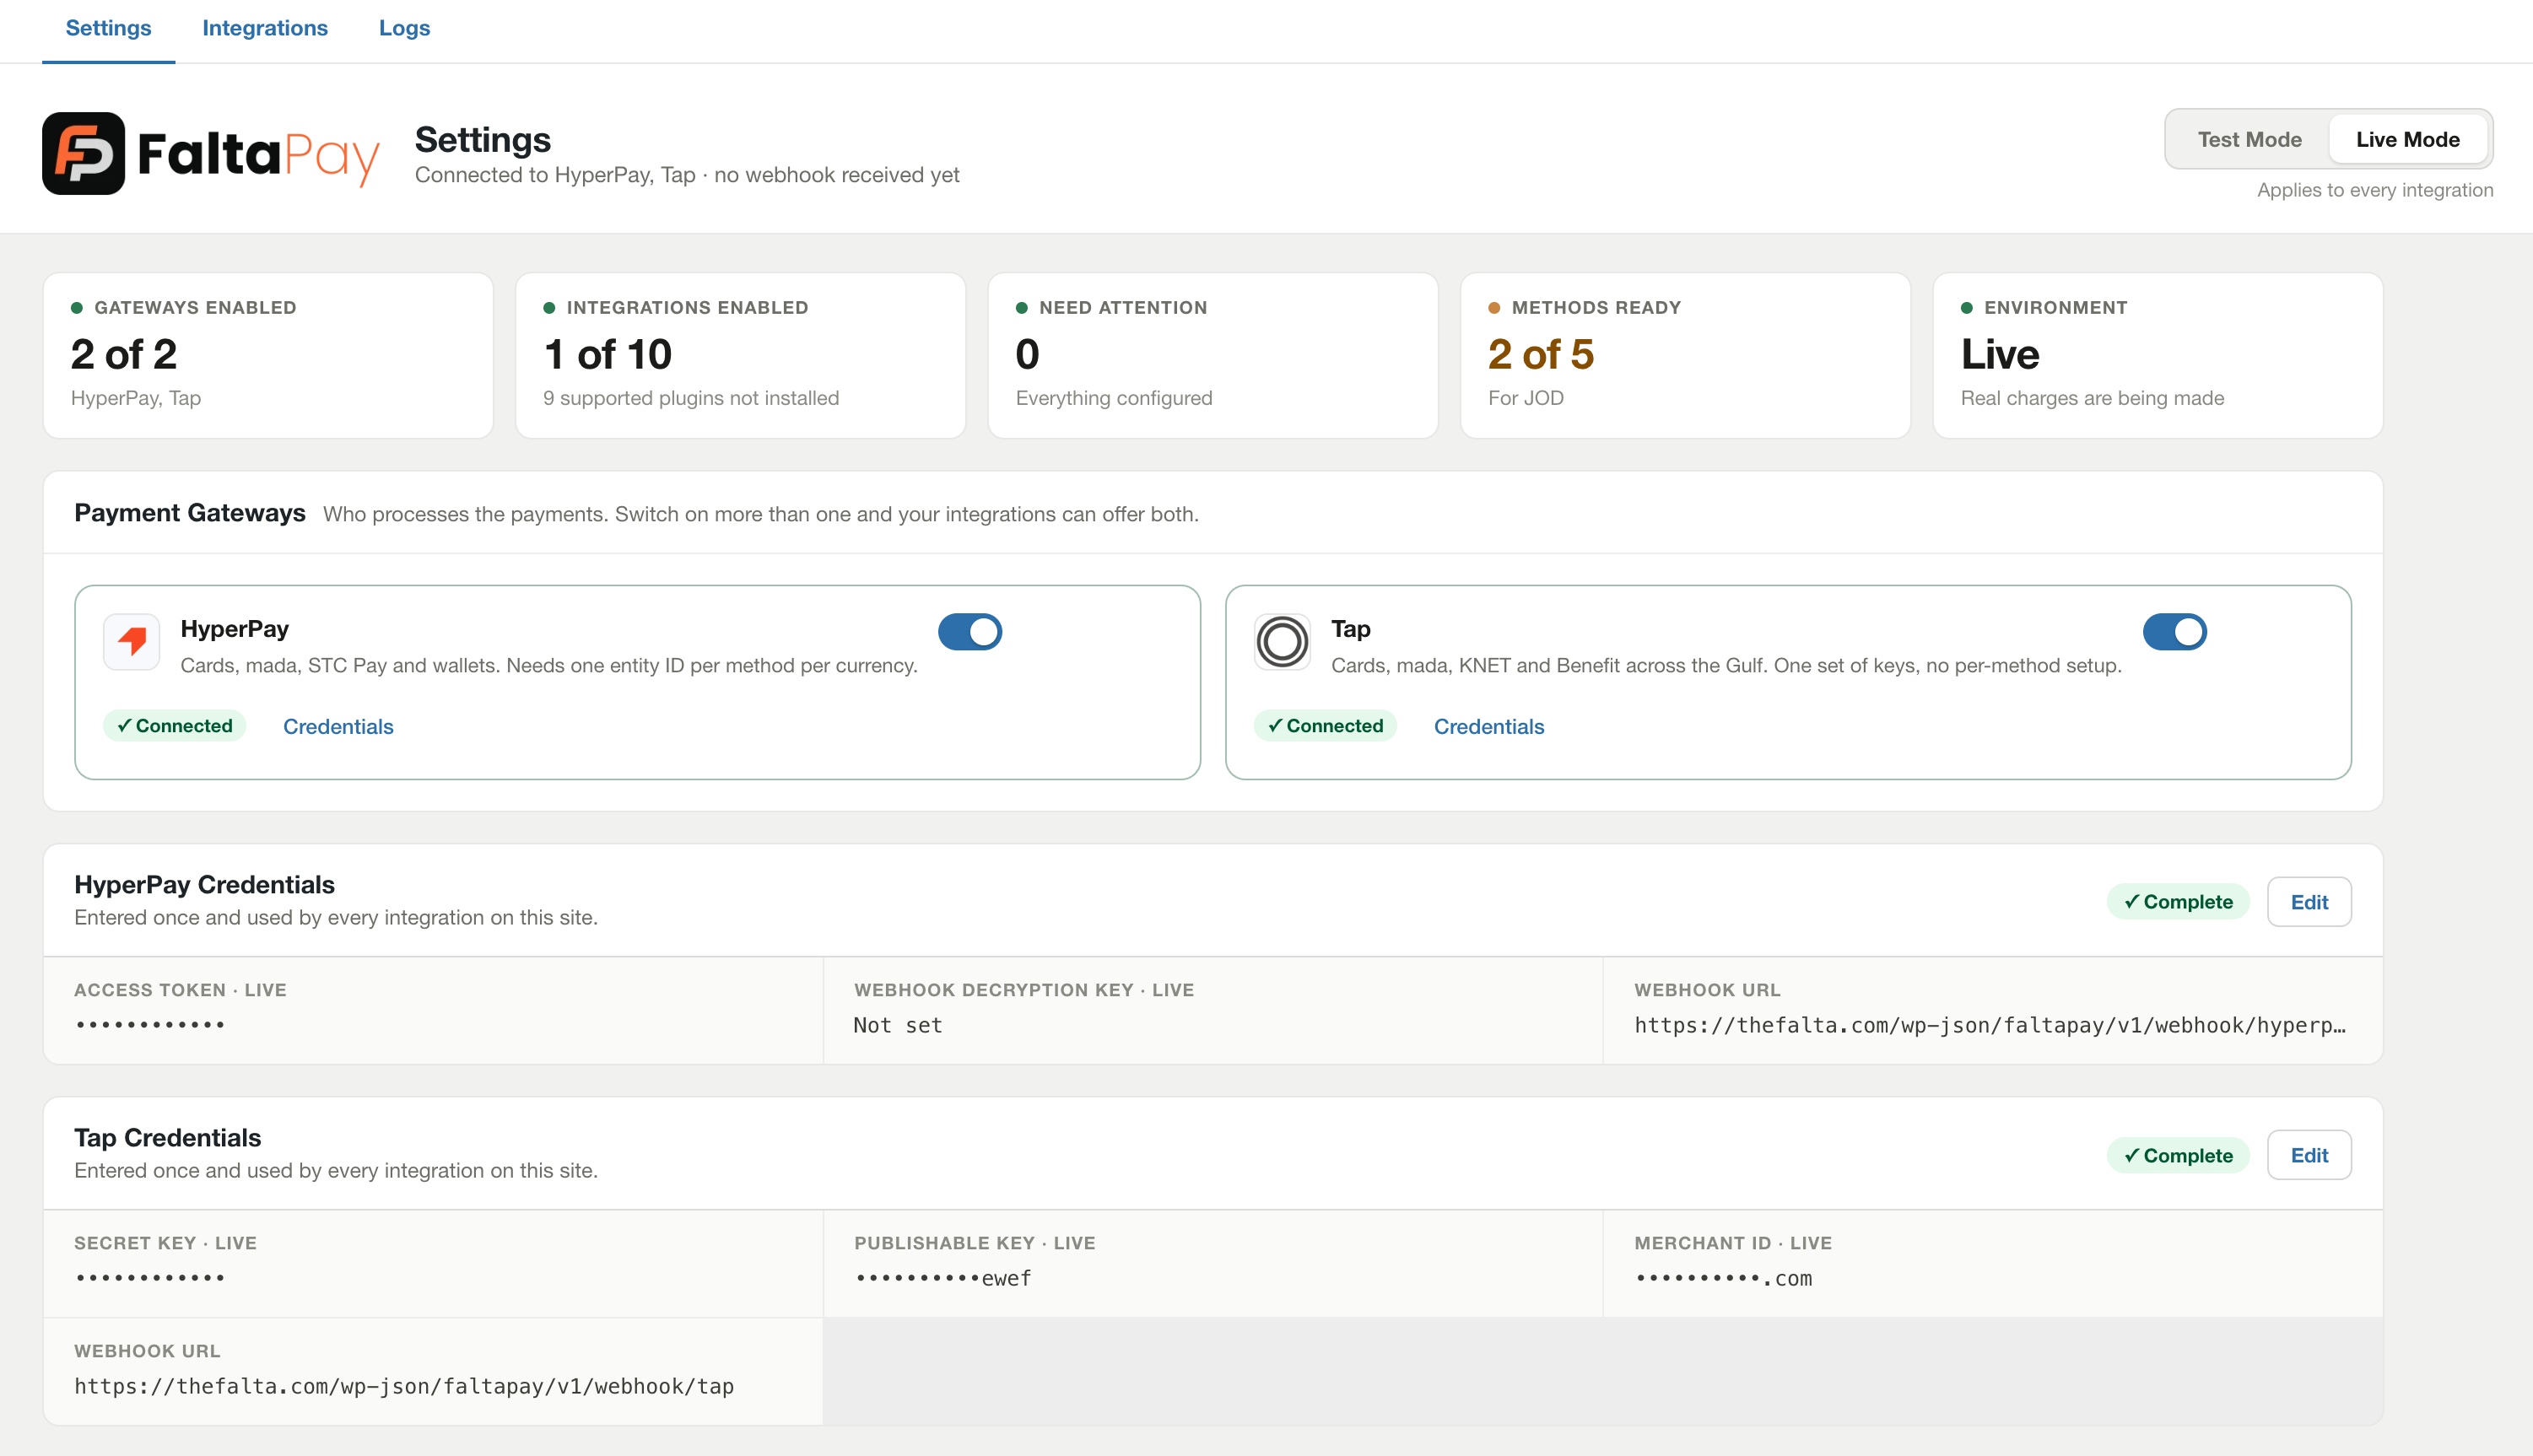The width and height of the screenshot is (2533, 1456).
Task: Click the Tap Credentials Complete badge
Action: 2178,1155
